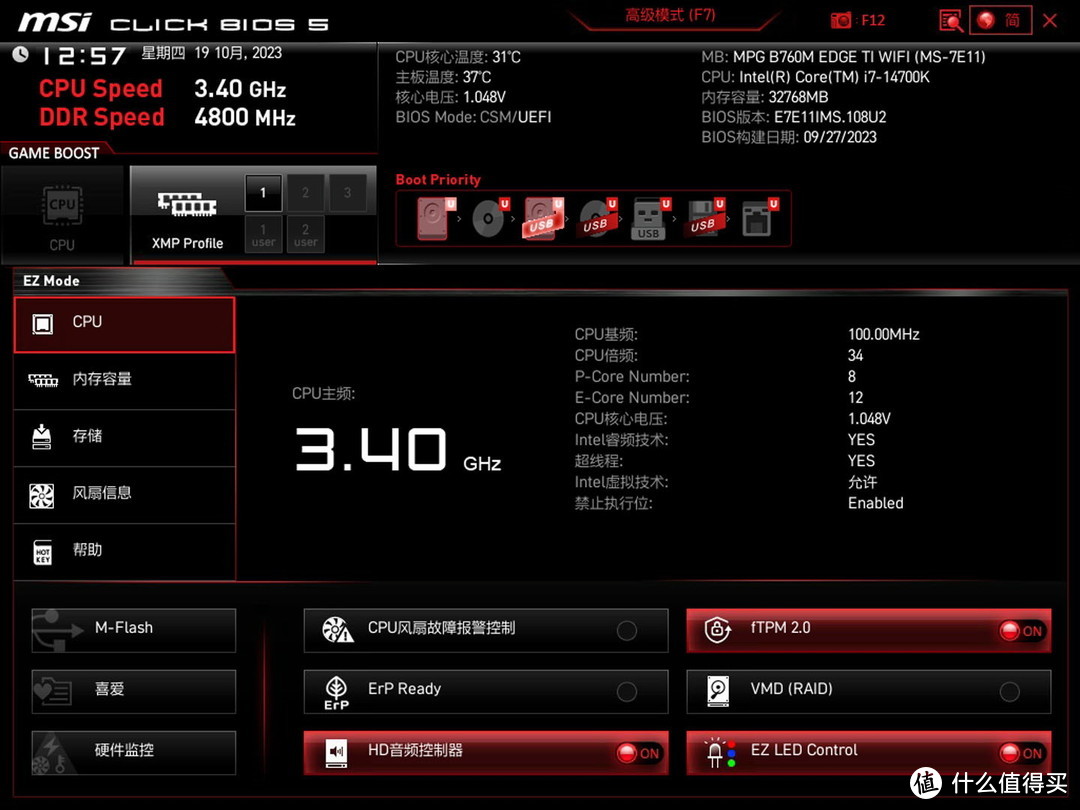The image size is (1080, 810).
Task: Turn off fTPM 2.0 switch
Action: (x=1021, y=631)
